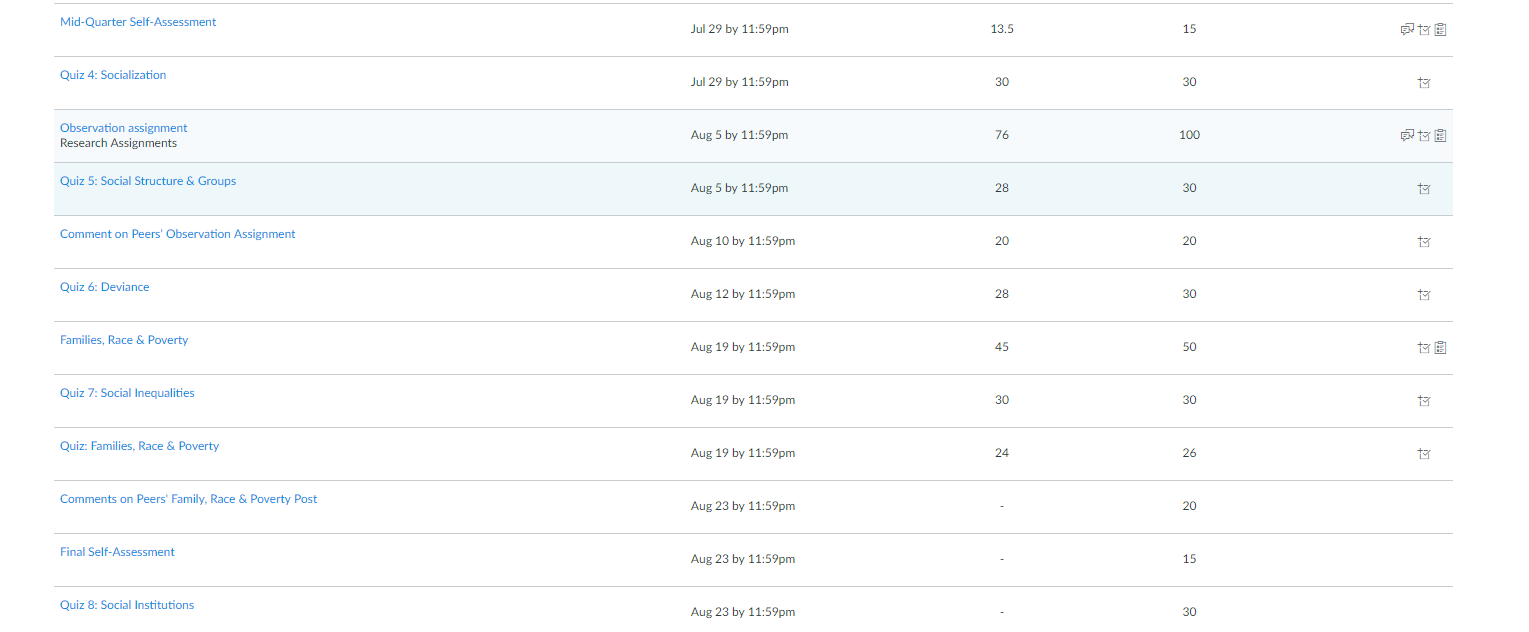
Task: View rubric icon for Mid-Quarter Self-Assessment
Action: [x=1441, y=30]
